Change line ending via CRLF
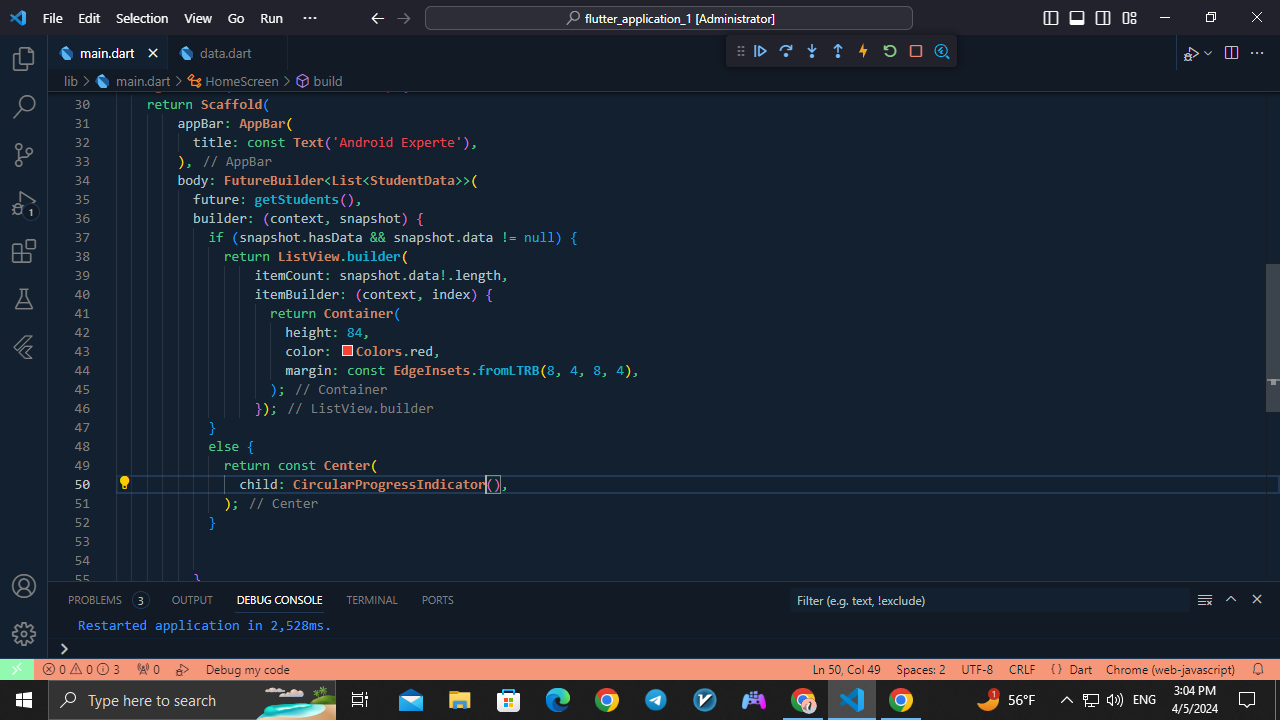This screenshot has height=720, width=1280. 1022,669
